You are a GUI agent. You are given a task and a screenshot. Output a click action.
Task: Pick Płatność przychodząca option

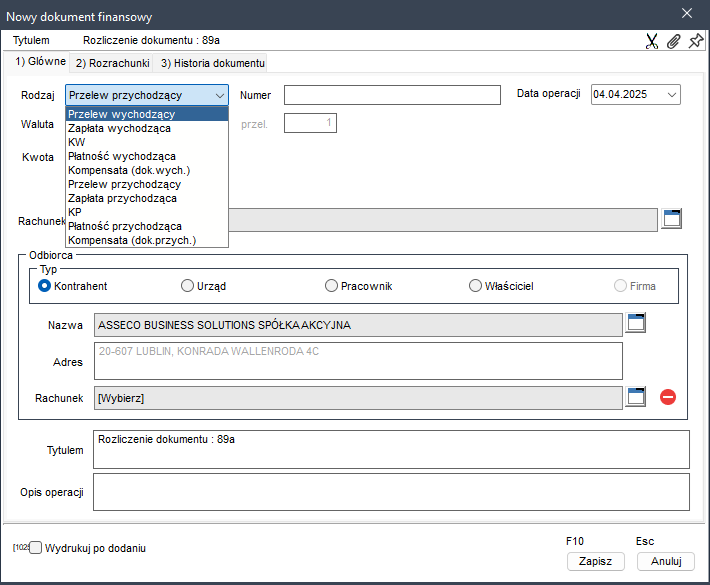pos(147,226)
